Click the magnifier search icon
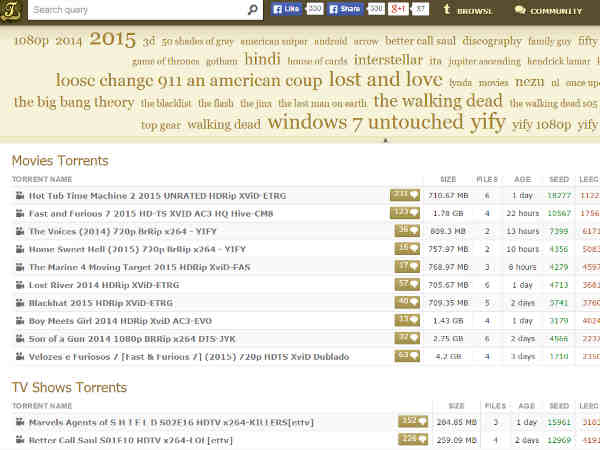This screenshot has width=600, height=450. (x=253, y=10)
